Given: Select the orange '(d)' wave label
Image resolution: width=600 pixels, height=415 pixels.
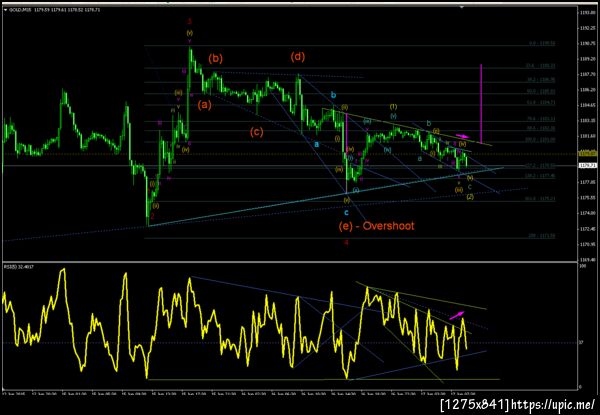Looking at the screenshot, I should click(x=298, y=57).
